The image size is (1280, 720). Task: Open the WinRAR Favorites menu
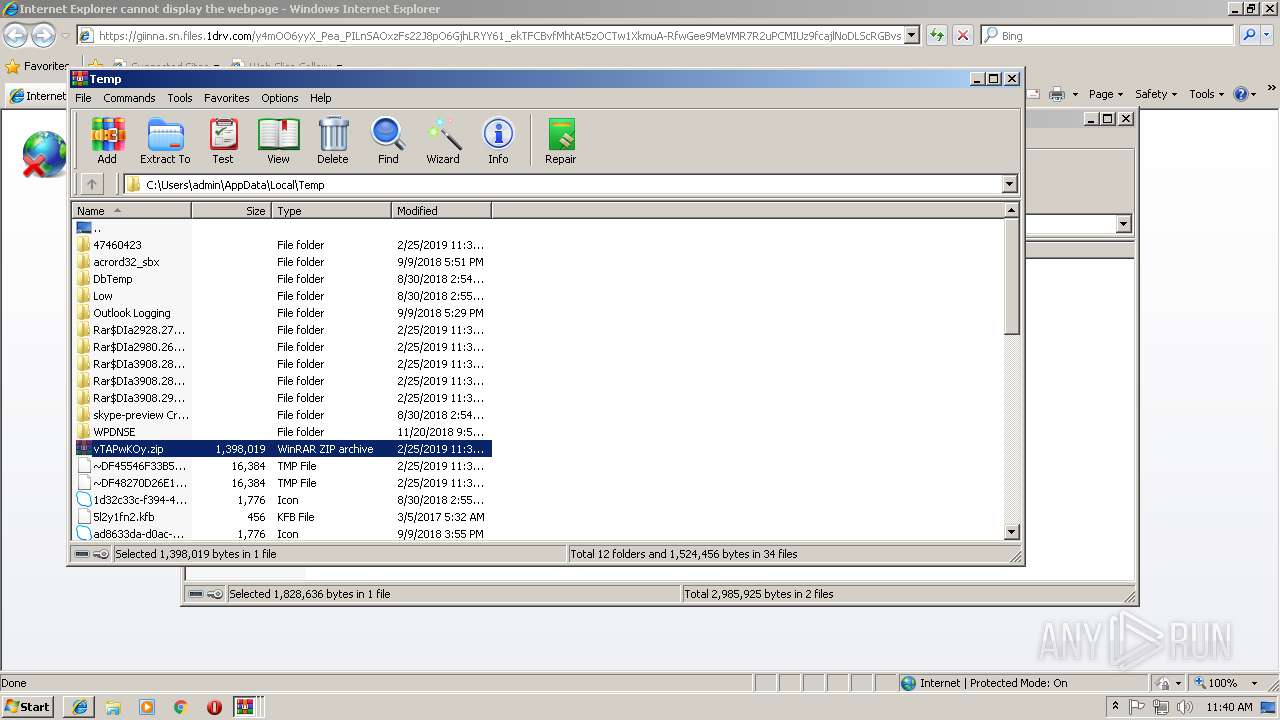tap(227, 98)
